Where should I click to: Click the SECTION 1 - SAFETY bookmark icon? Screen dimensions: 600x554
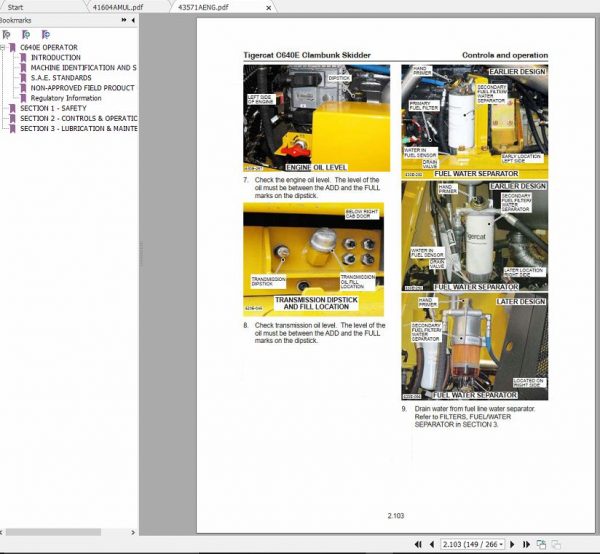tap(13, 109)
